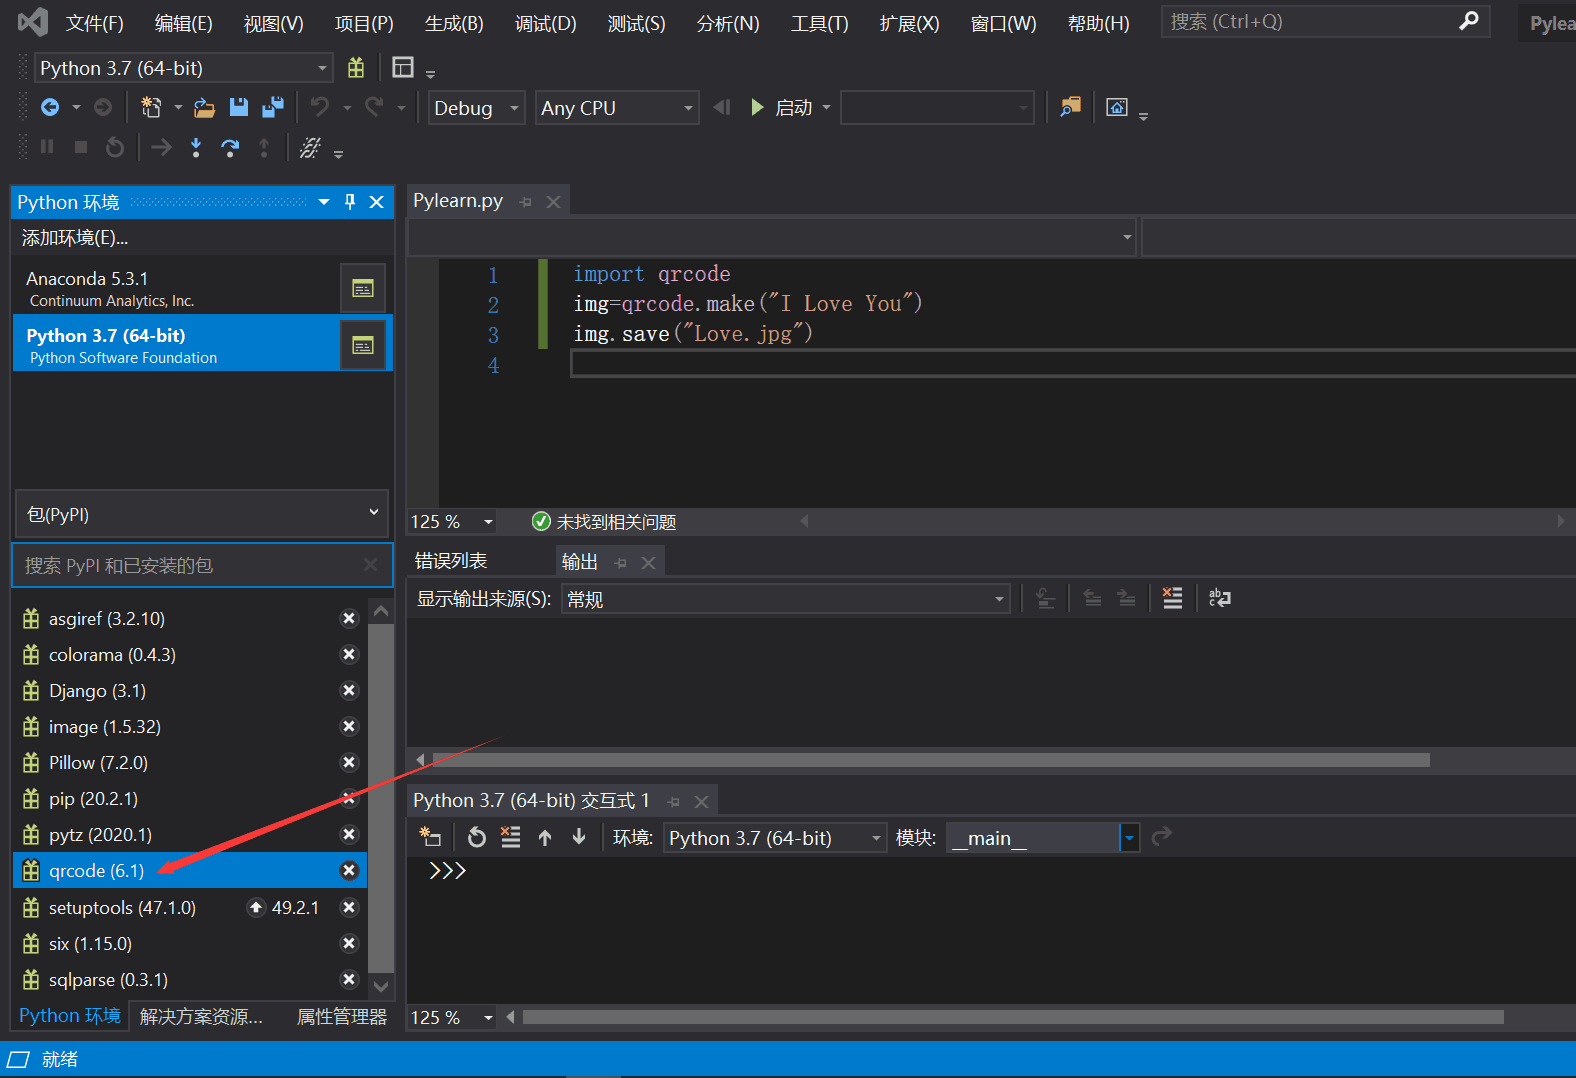Open the Any CPU platform dropdown
1576x1078 pixels.
[617, 108]
